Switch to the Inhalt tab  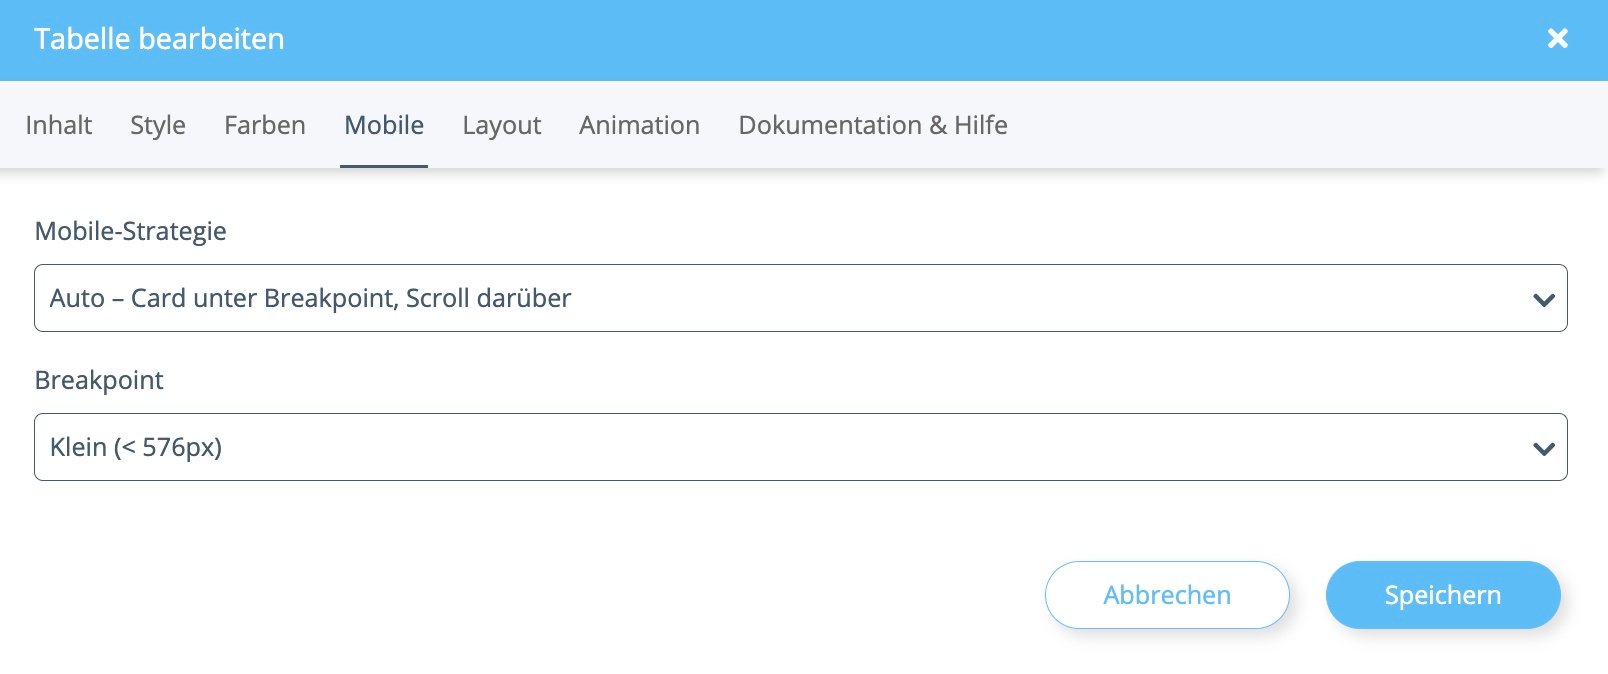coord(59,125)
